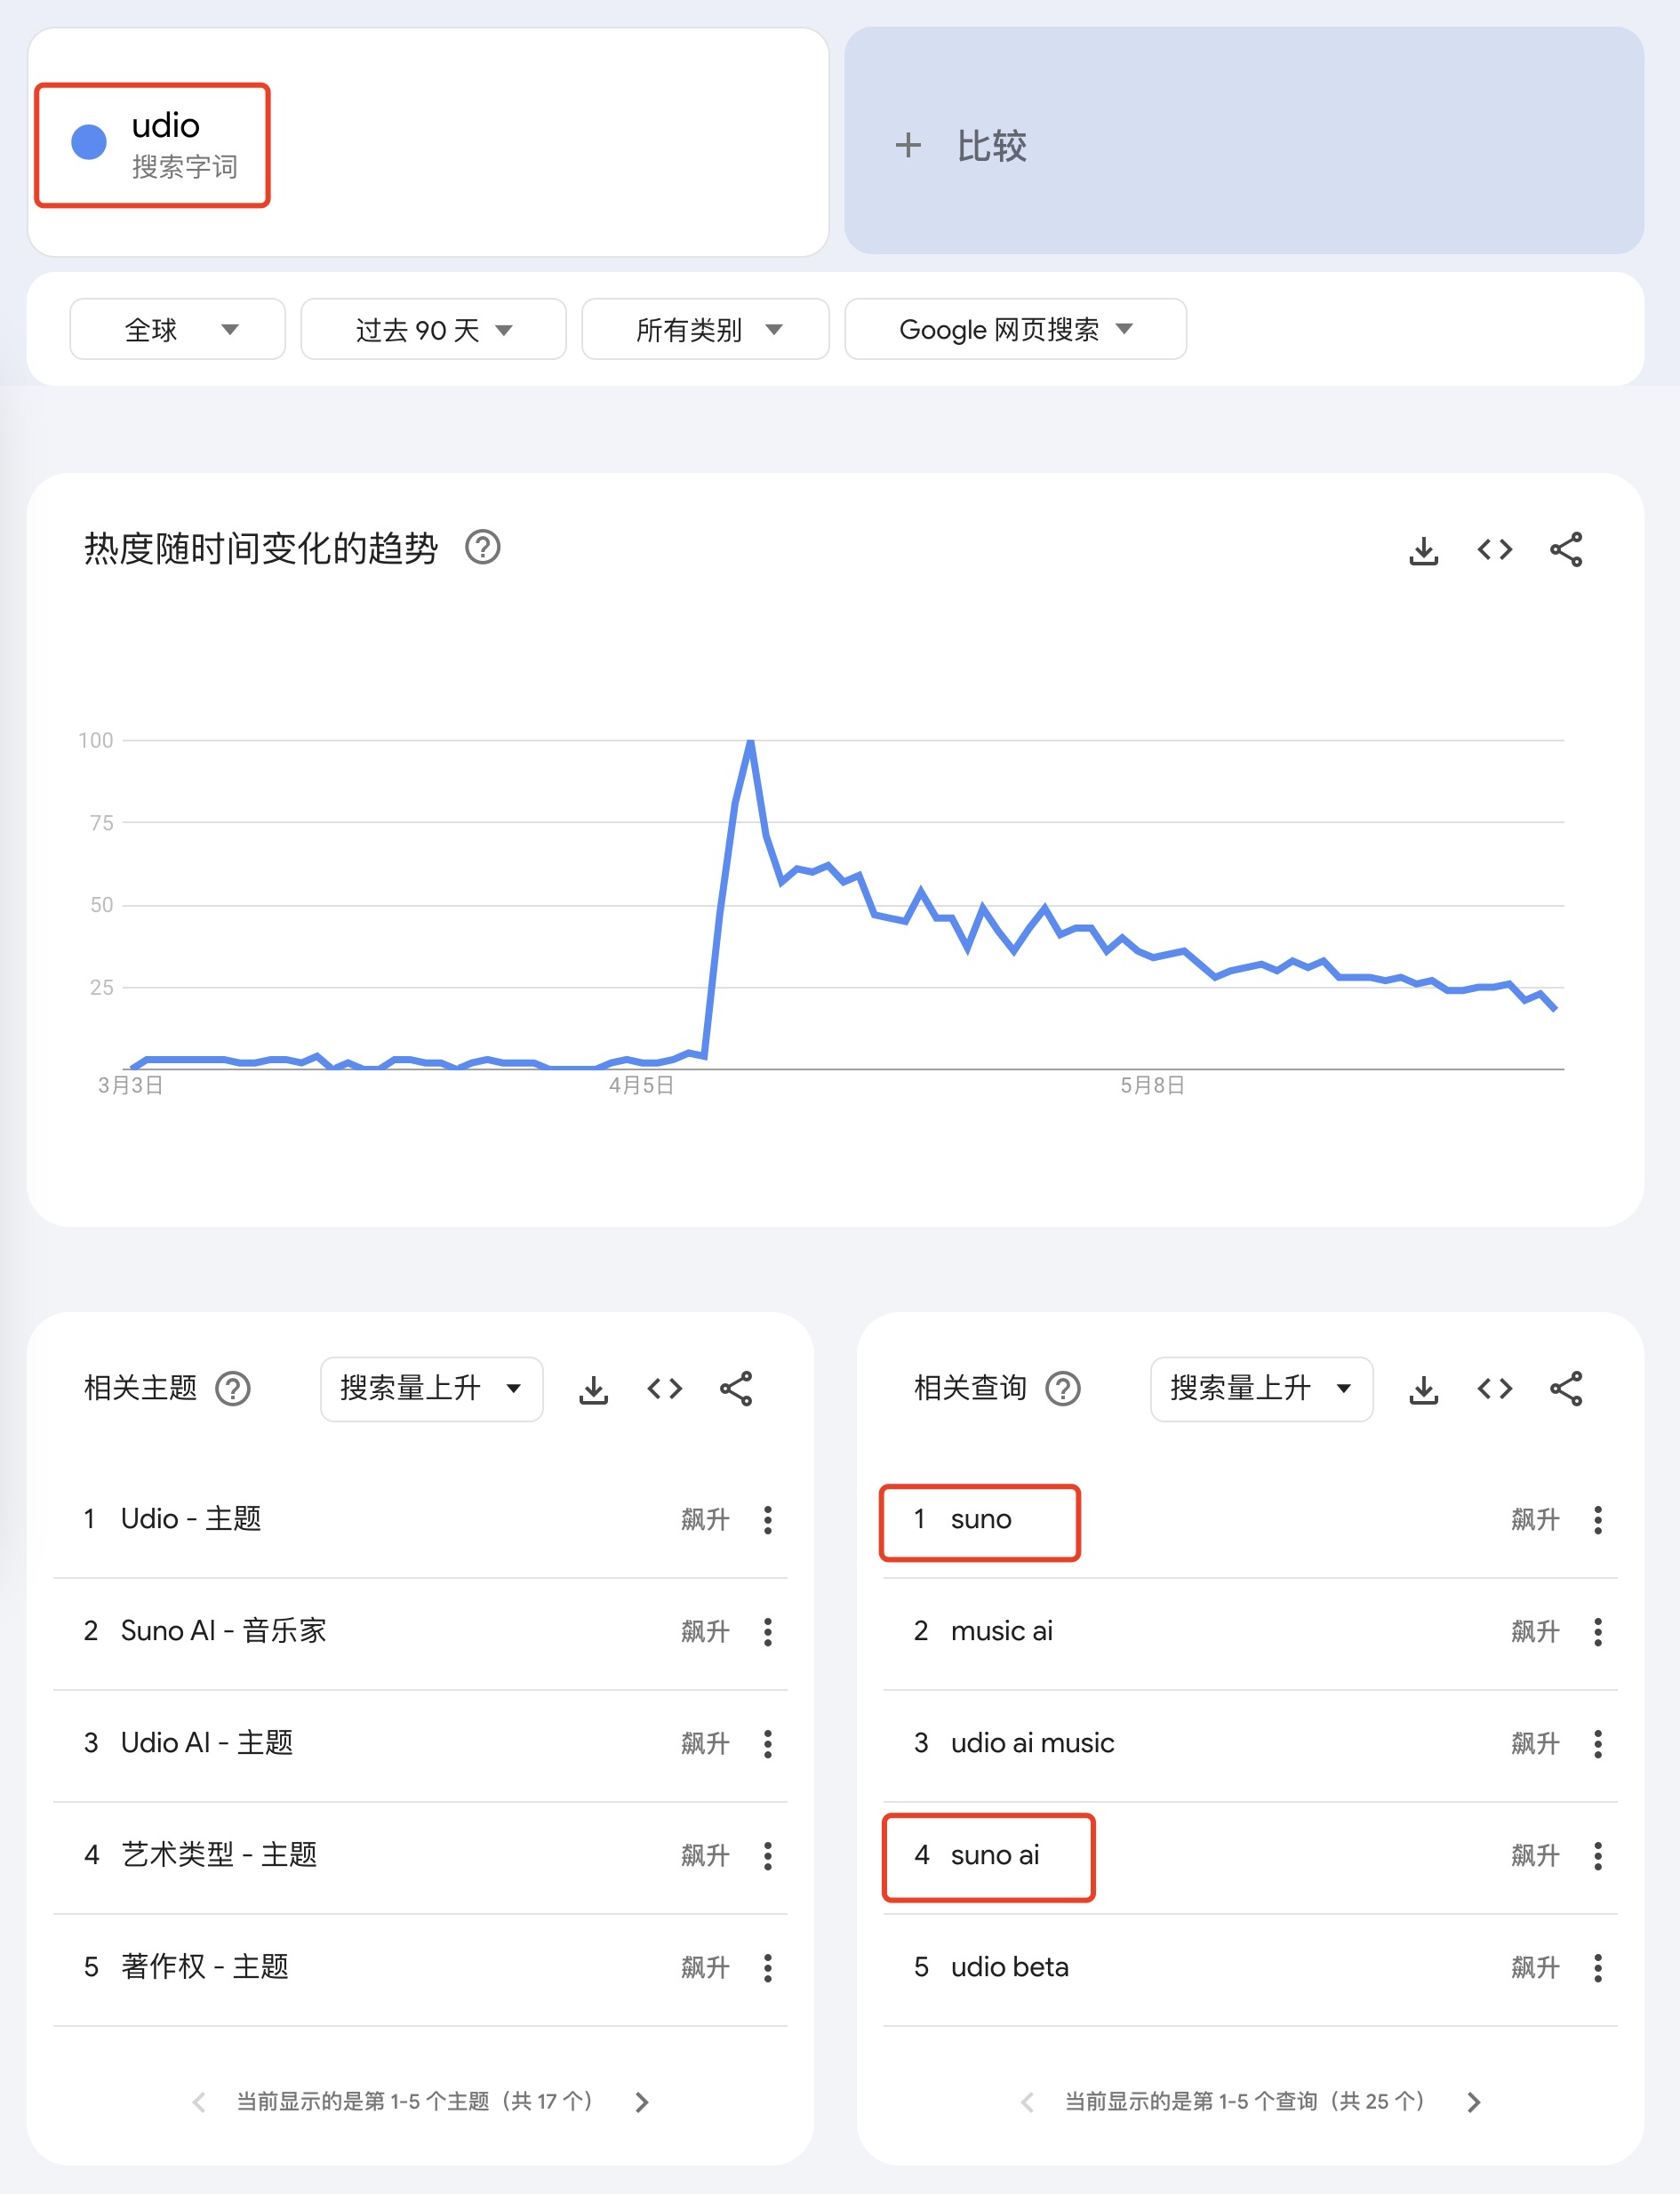Screen dimensions: 1680x2194
Task: Open embed code for trend chart
Action: tap(1494, 550)
